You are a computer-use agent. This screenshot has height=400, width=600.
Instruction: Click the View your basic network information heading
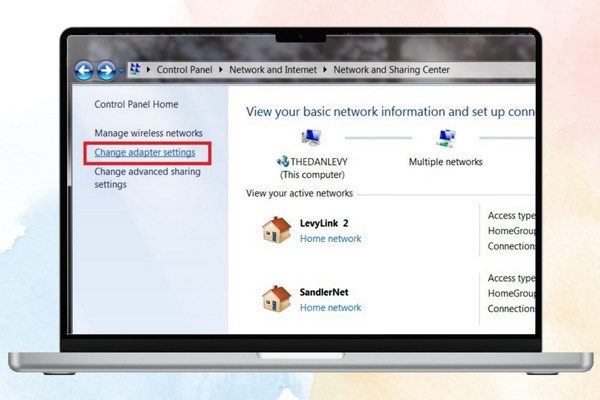[390, 112]
